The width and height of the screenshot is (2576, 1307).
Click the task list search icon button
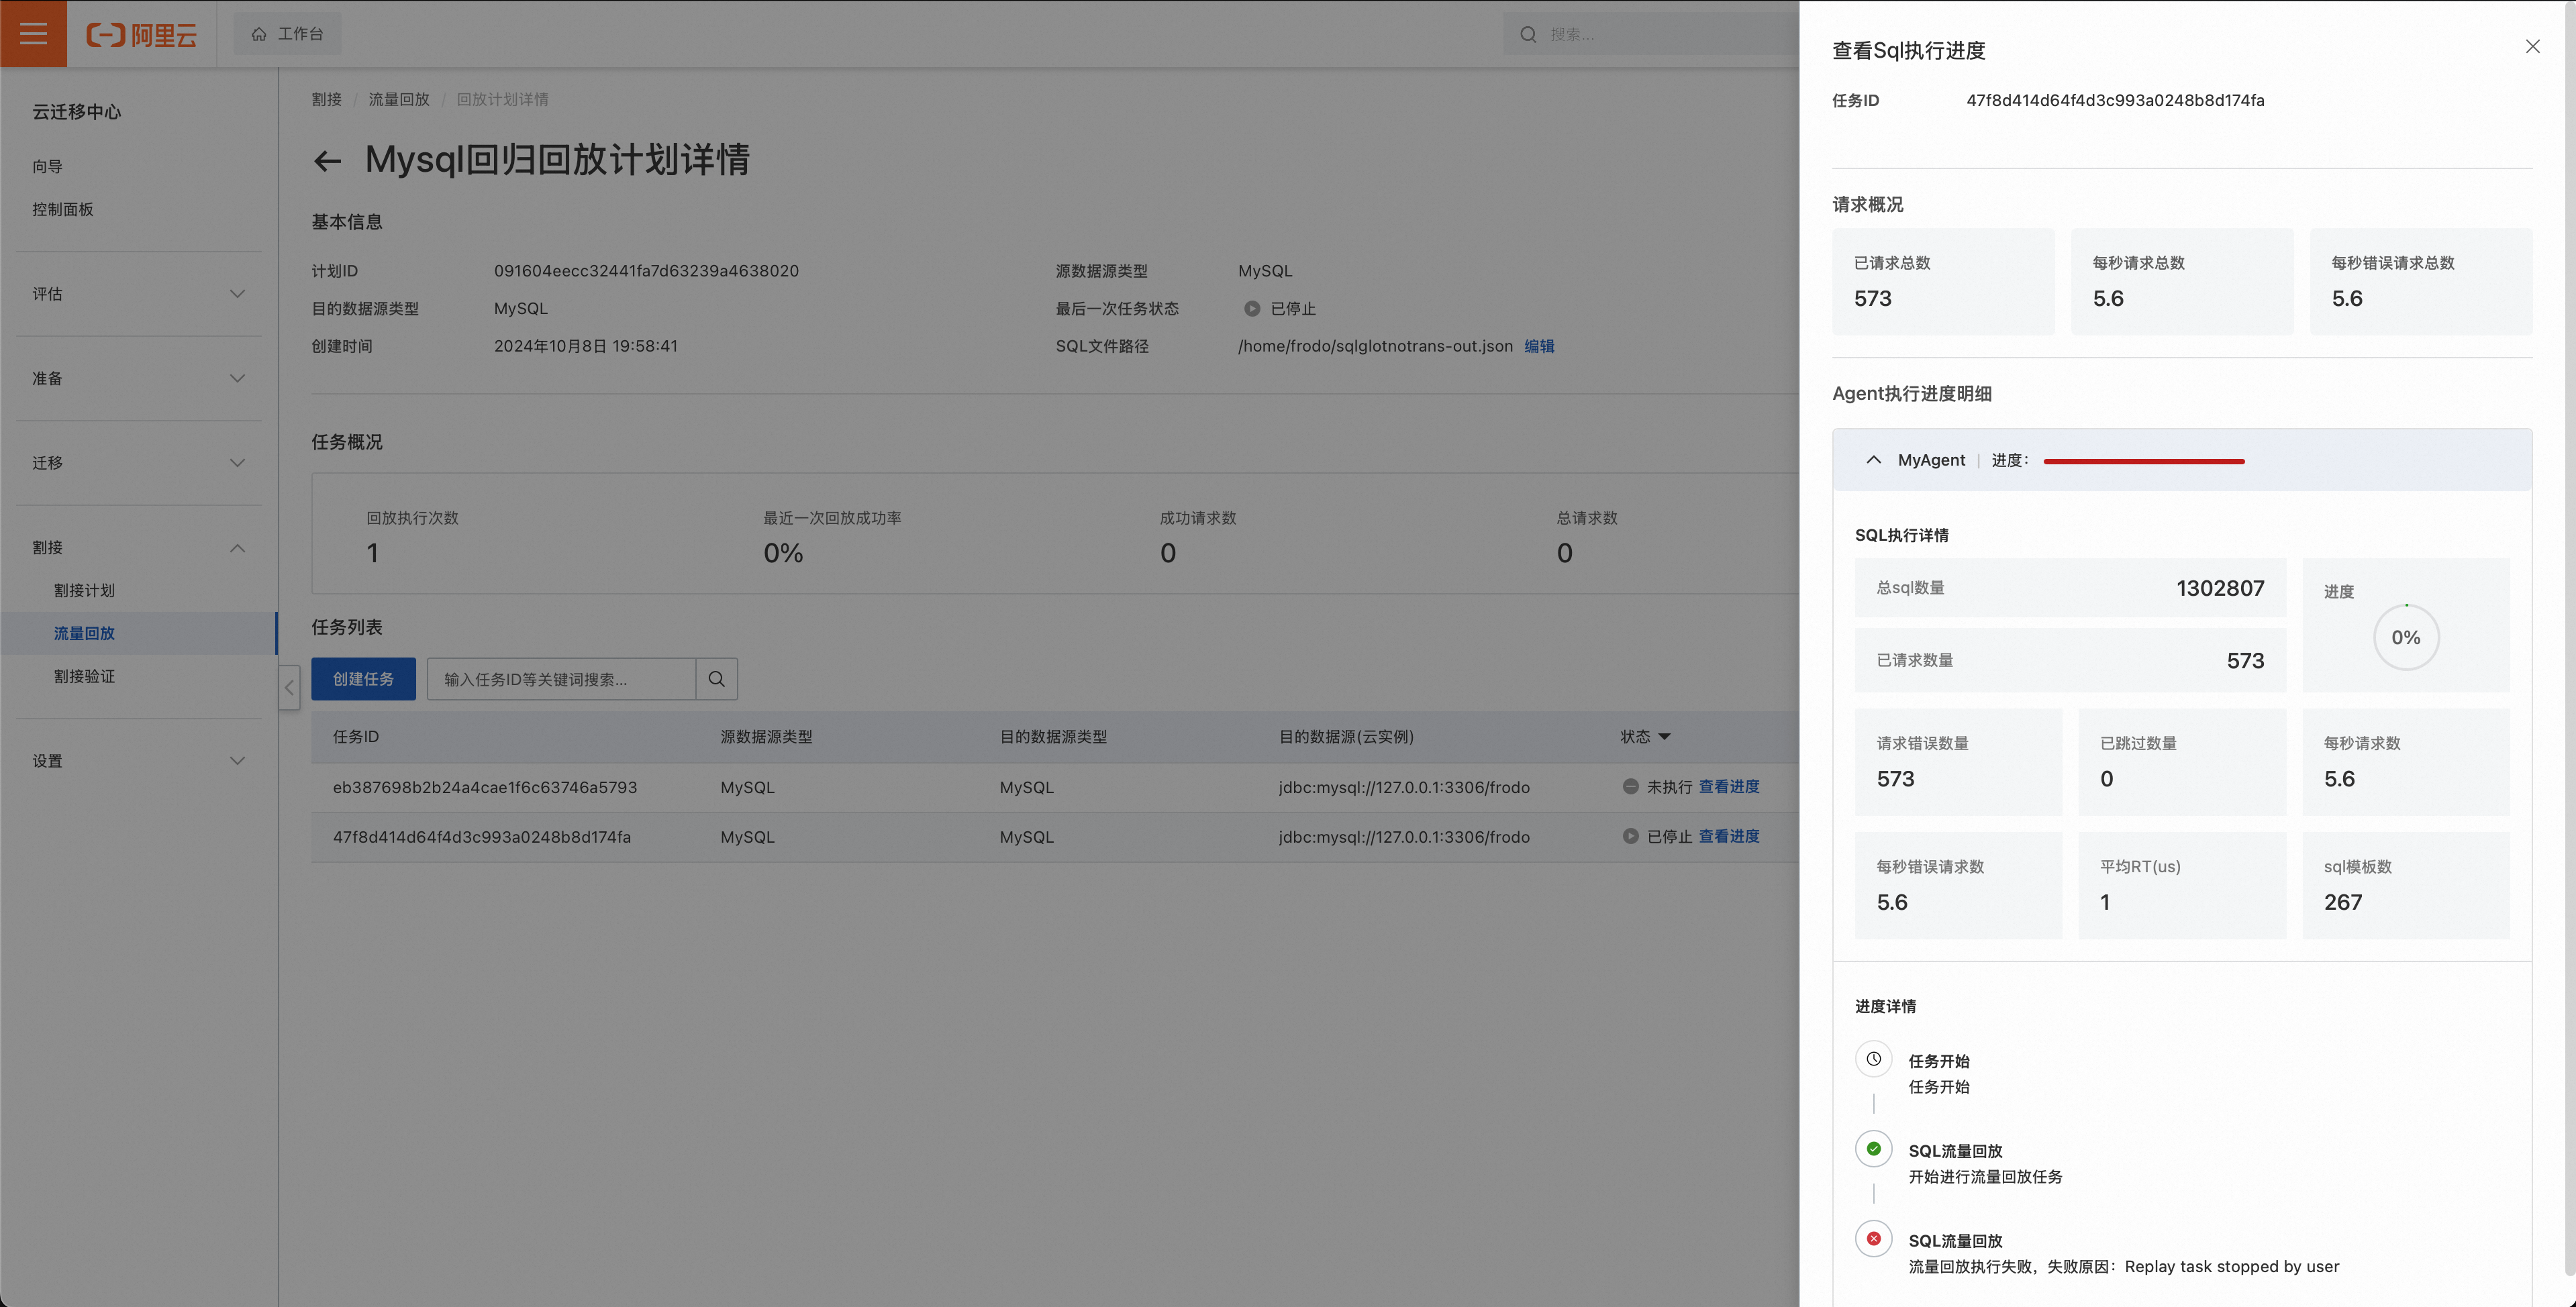tap(717, 679)
